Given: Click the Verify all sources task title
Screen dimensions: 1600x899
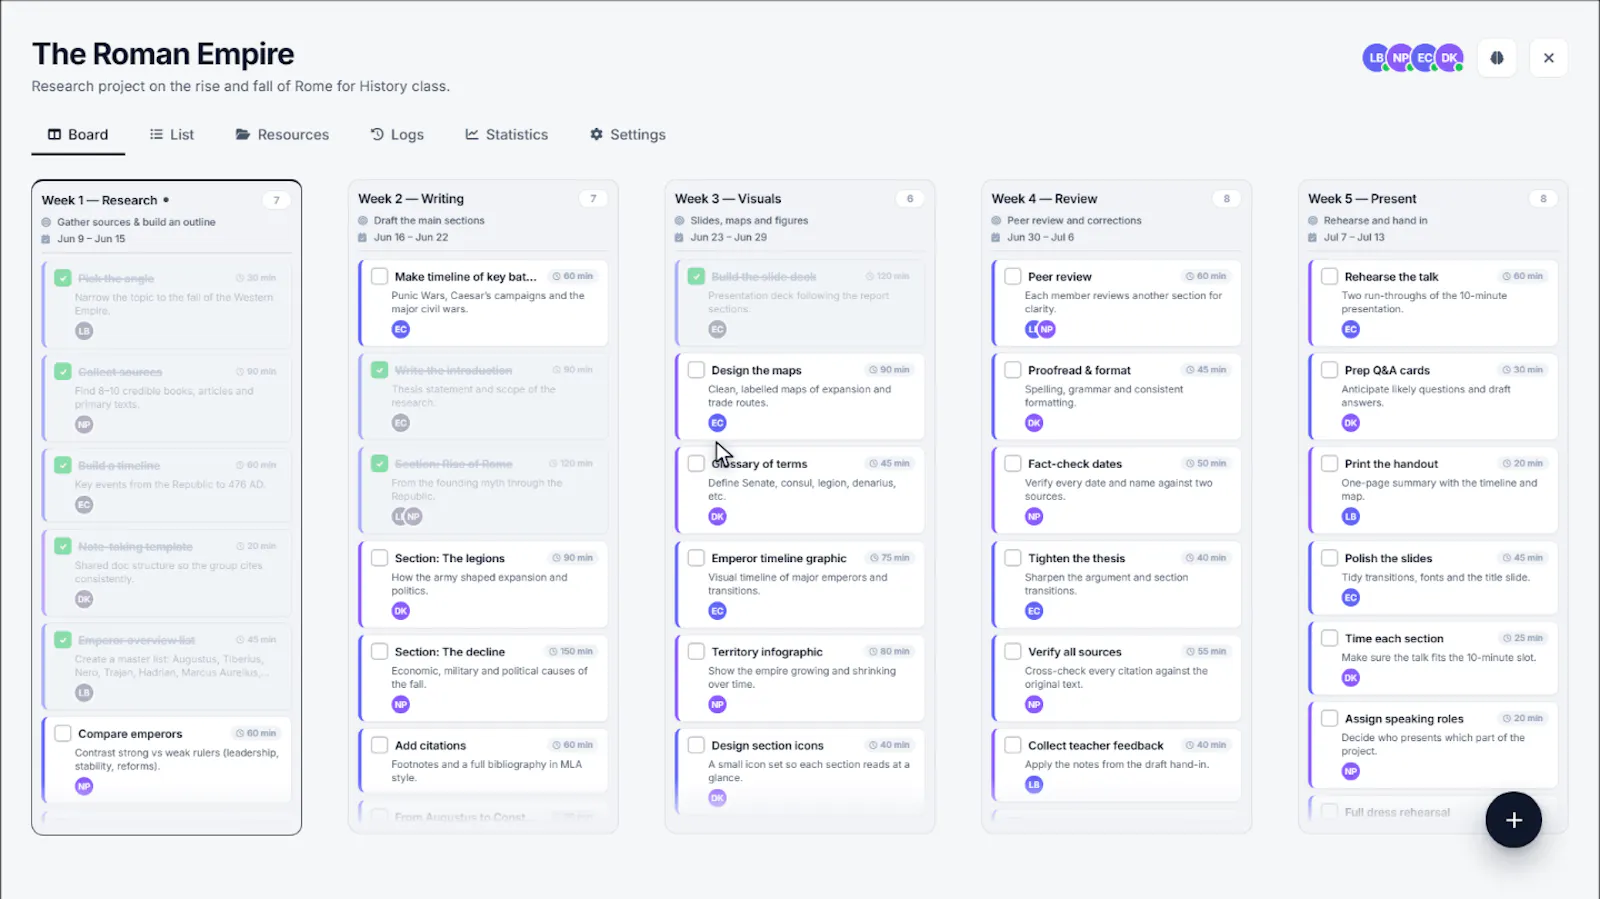Looking at the screenshot, I should point(1075,652).
